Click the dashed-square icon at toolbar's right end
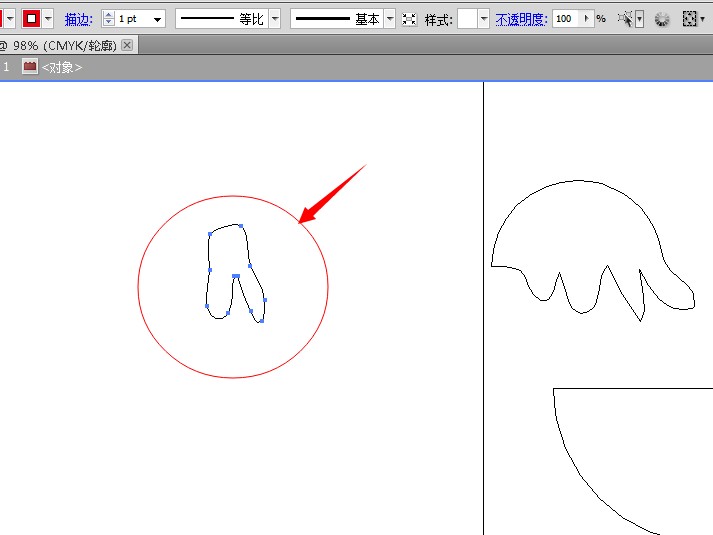The image size is (713, 535). (x=689, y=19)
